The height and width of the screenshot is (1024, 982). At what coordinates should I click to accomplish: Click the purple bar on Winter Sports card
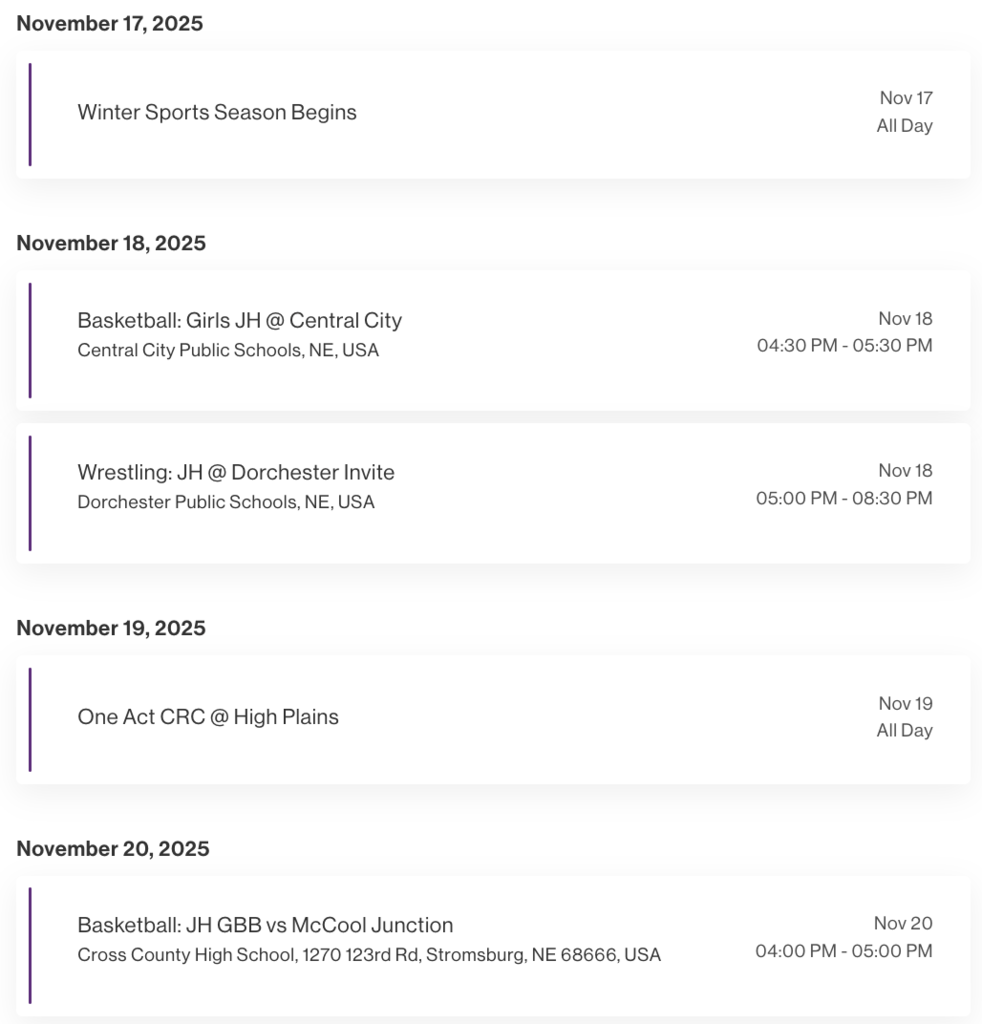tap(30, 114)
